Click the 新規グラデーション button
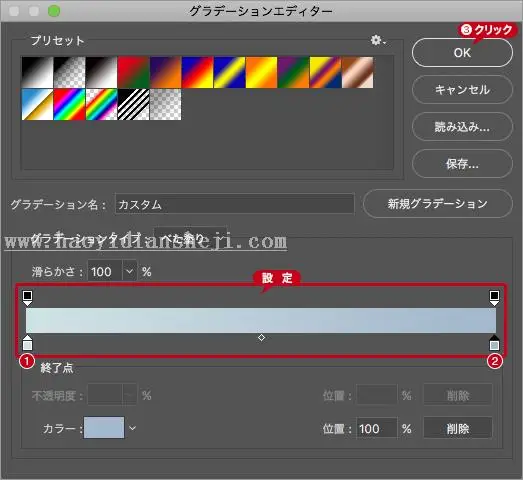 438,203
